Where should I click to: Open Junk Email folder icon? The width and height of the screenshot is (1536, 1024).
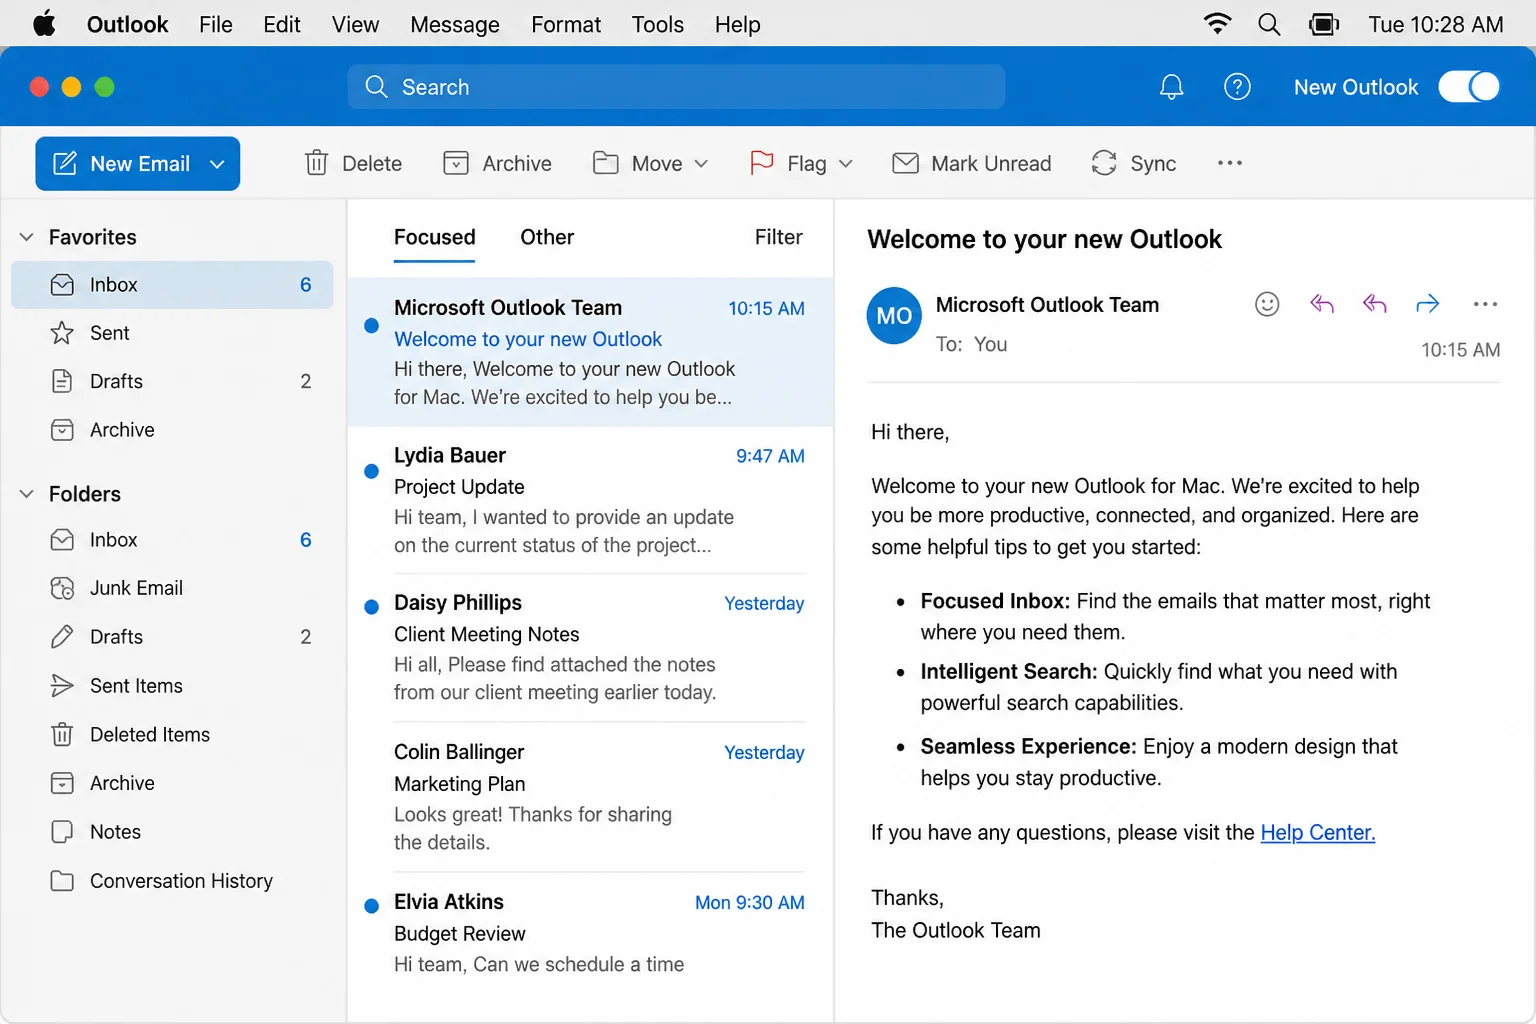tap(62, 588)
